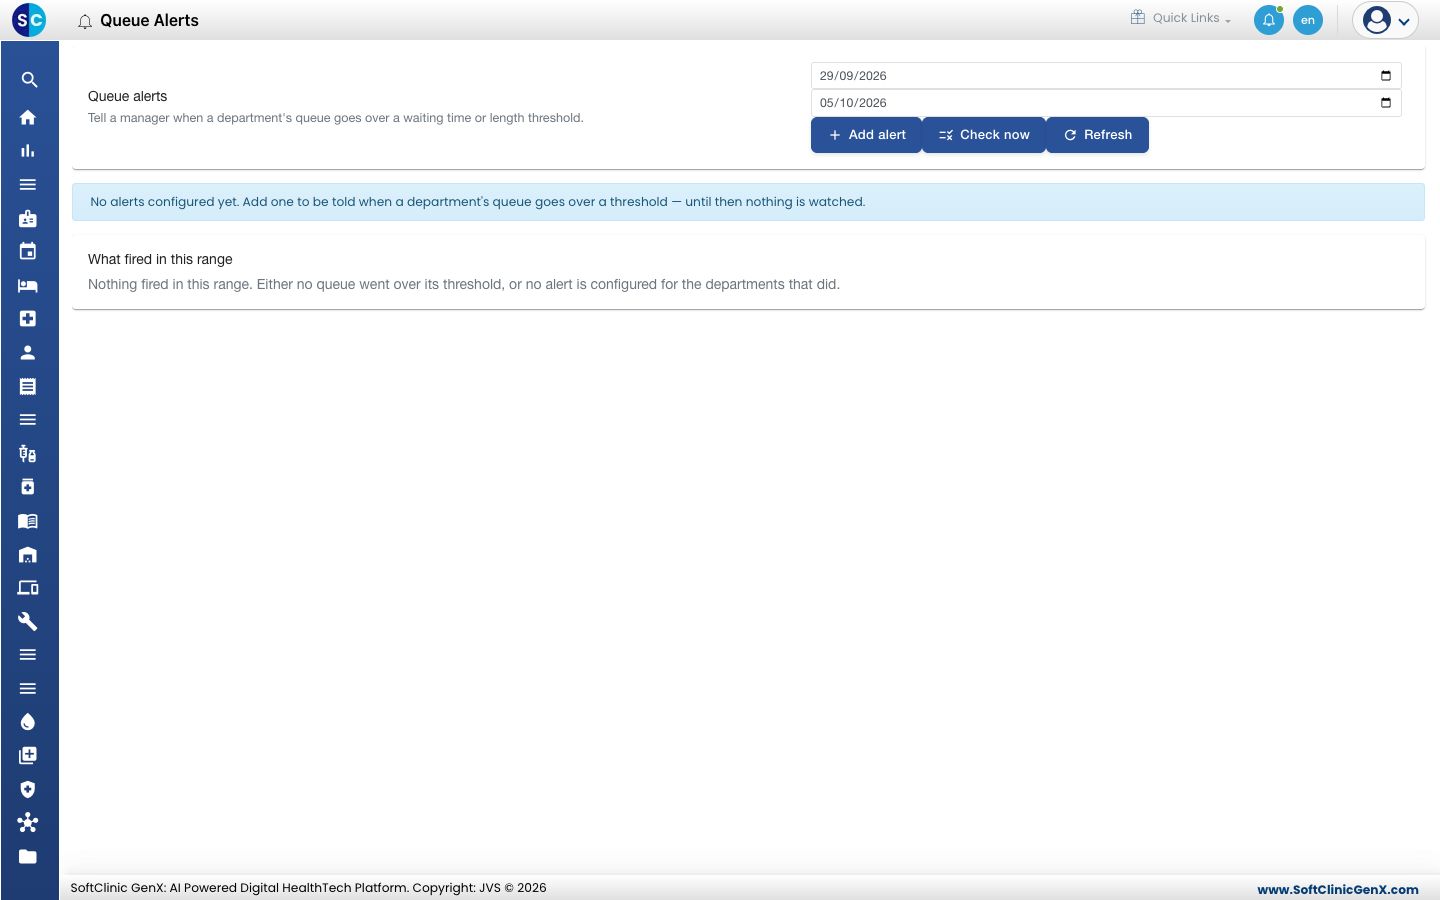Open the open-book icon in sidebar
Viewport: 1440px width, 900px height.
pos(28,521)
